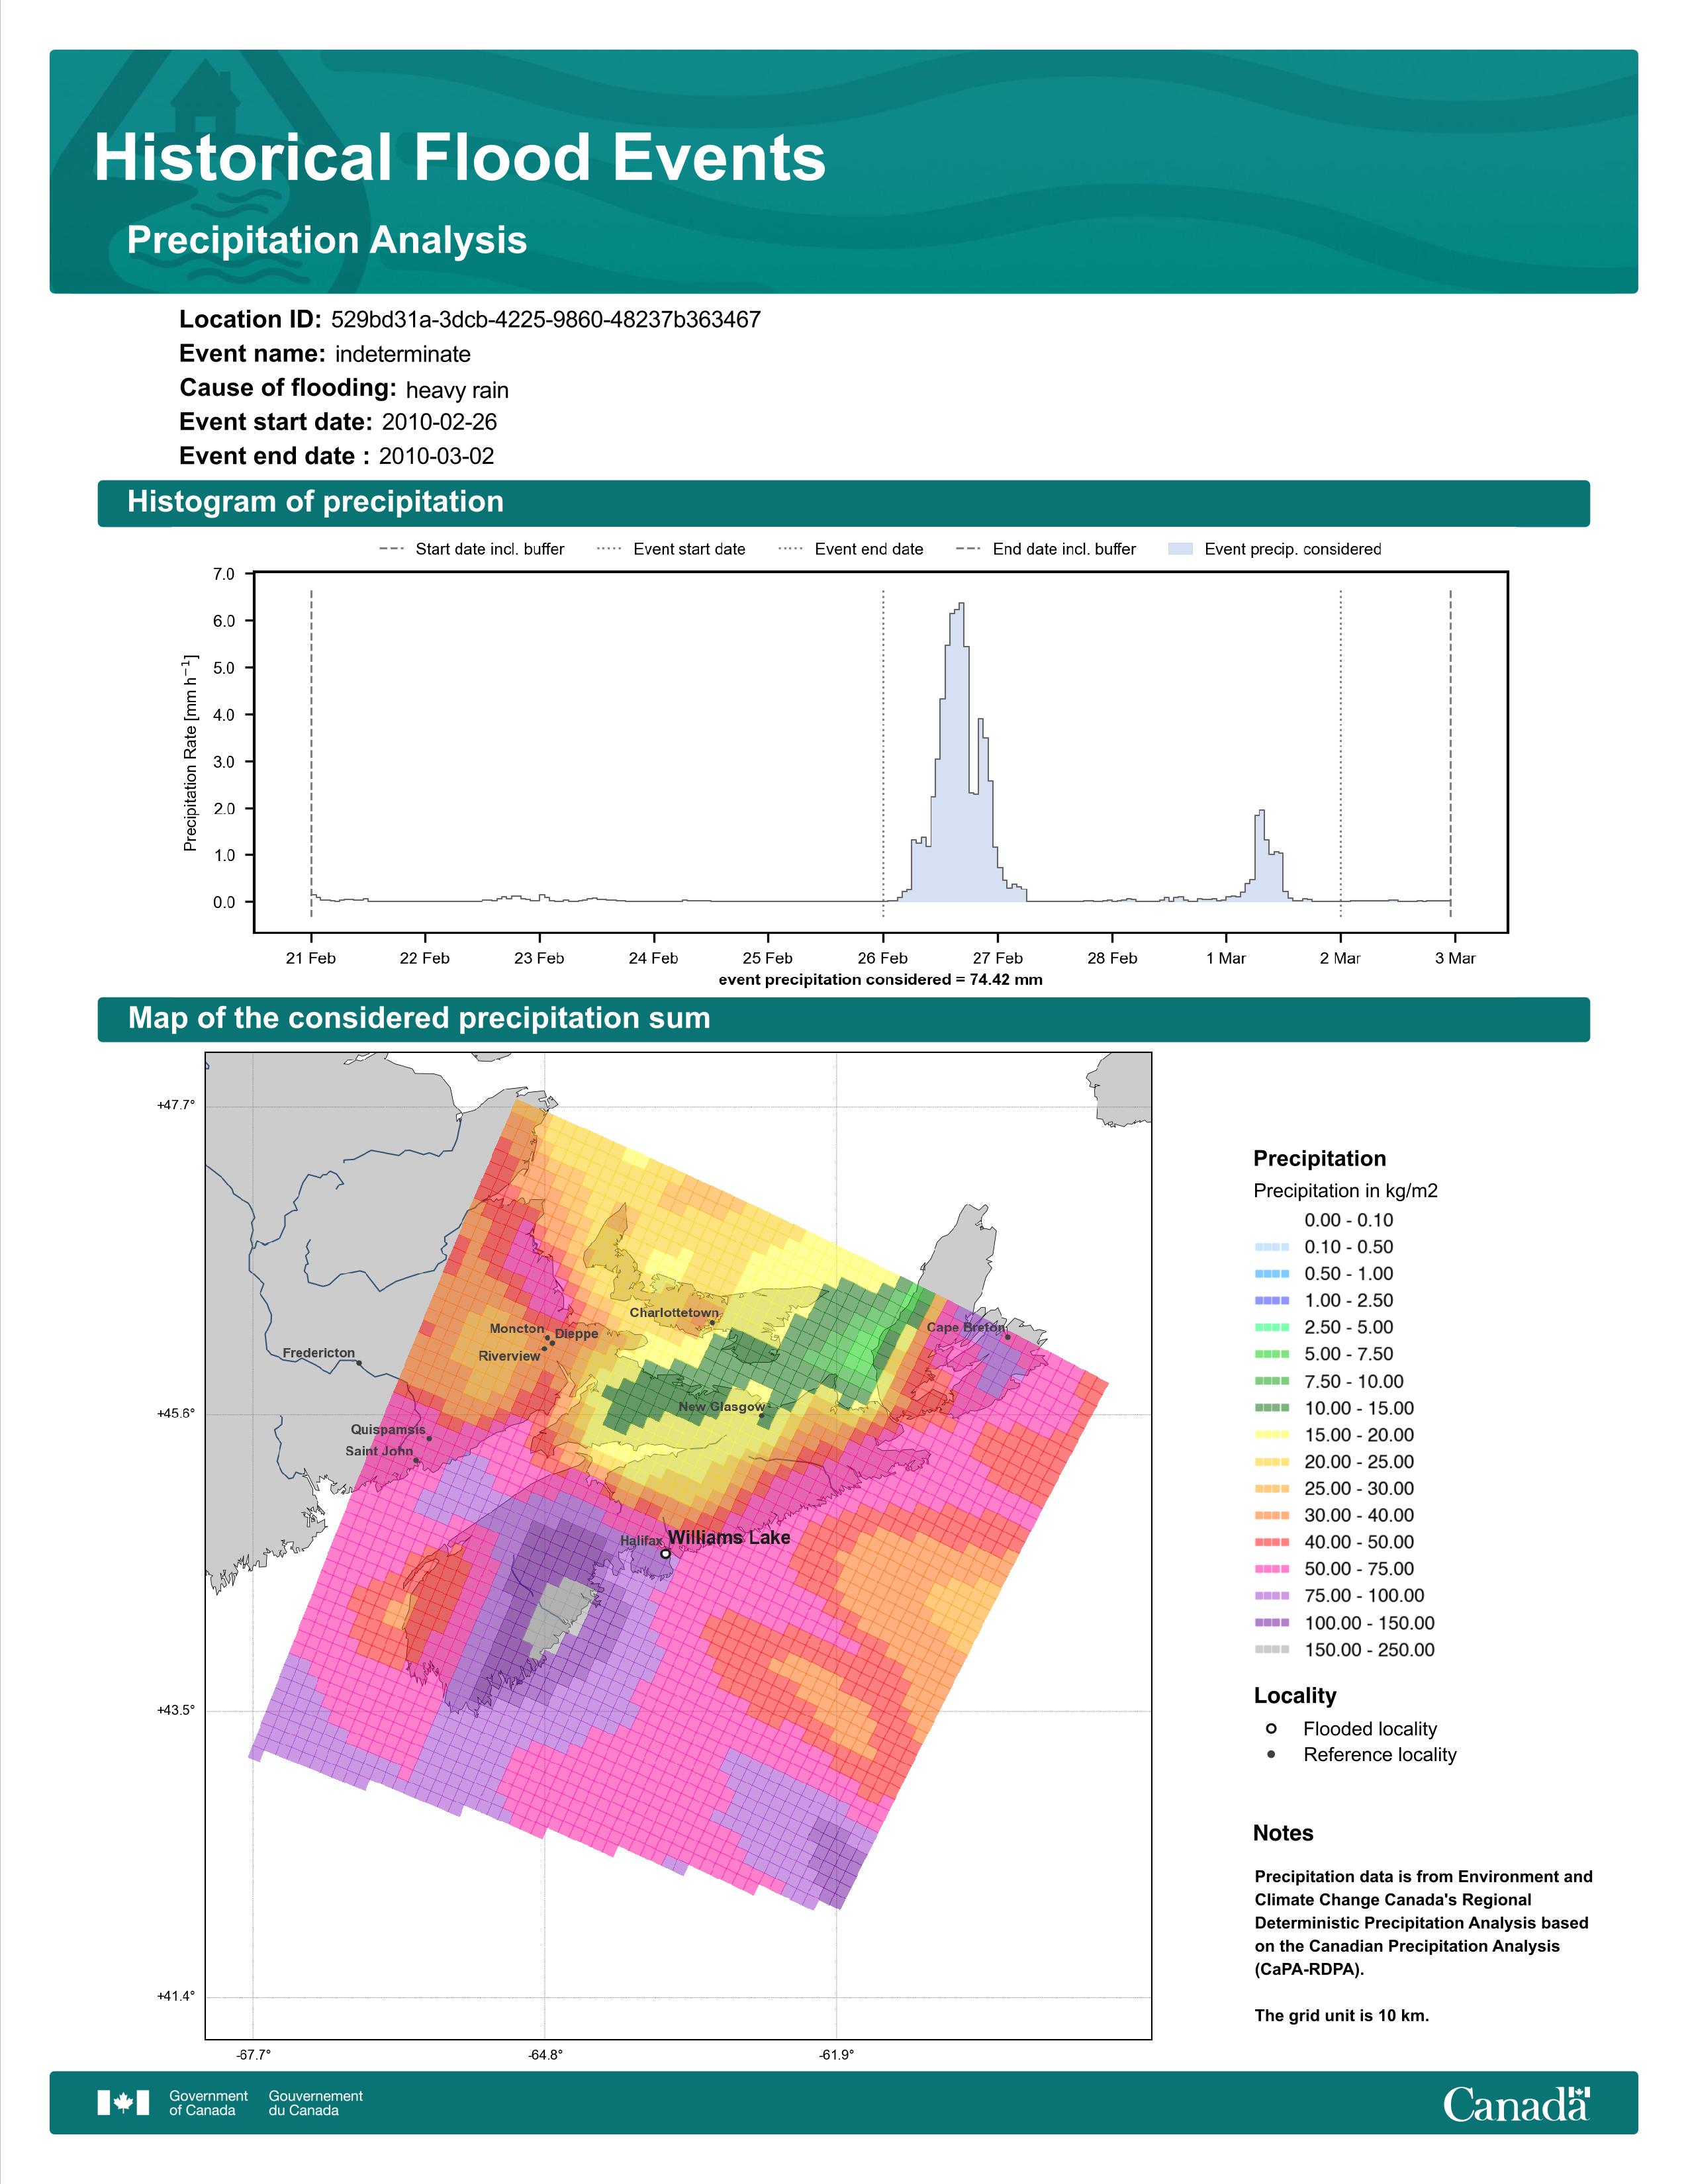The width and height of the screenshot is (1688, 2184).
Task: Click the Histogram of precipitation header bar
Action: (843, 503)
